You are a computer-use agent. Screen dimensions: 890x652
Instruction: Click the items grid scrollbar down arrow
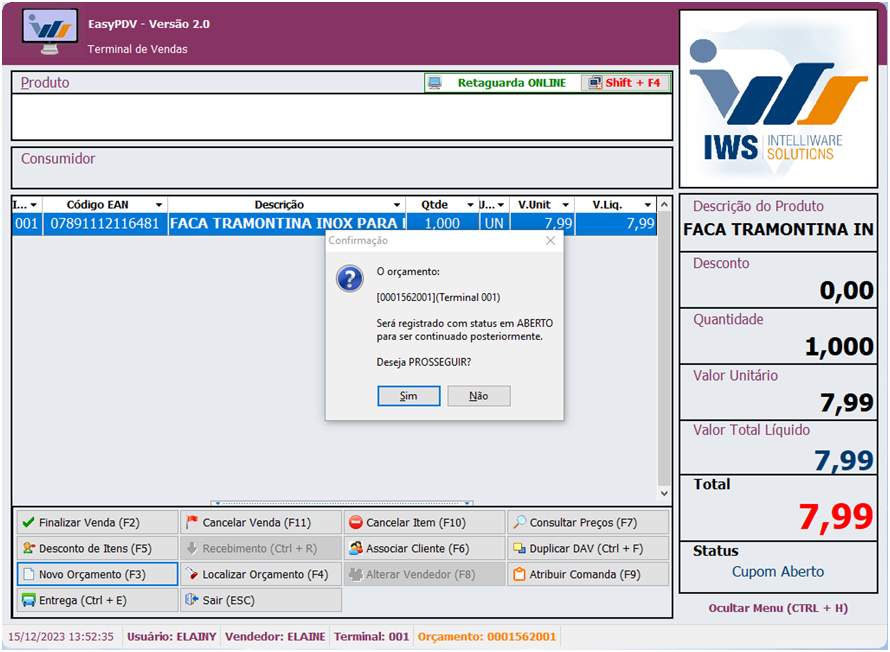click(x=664, y=493)
